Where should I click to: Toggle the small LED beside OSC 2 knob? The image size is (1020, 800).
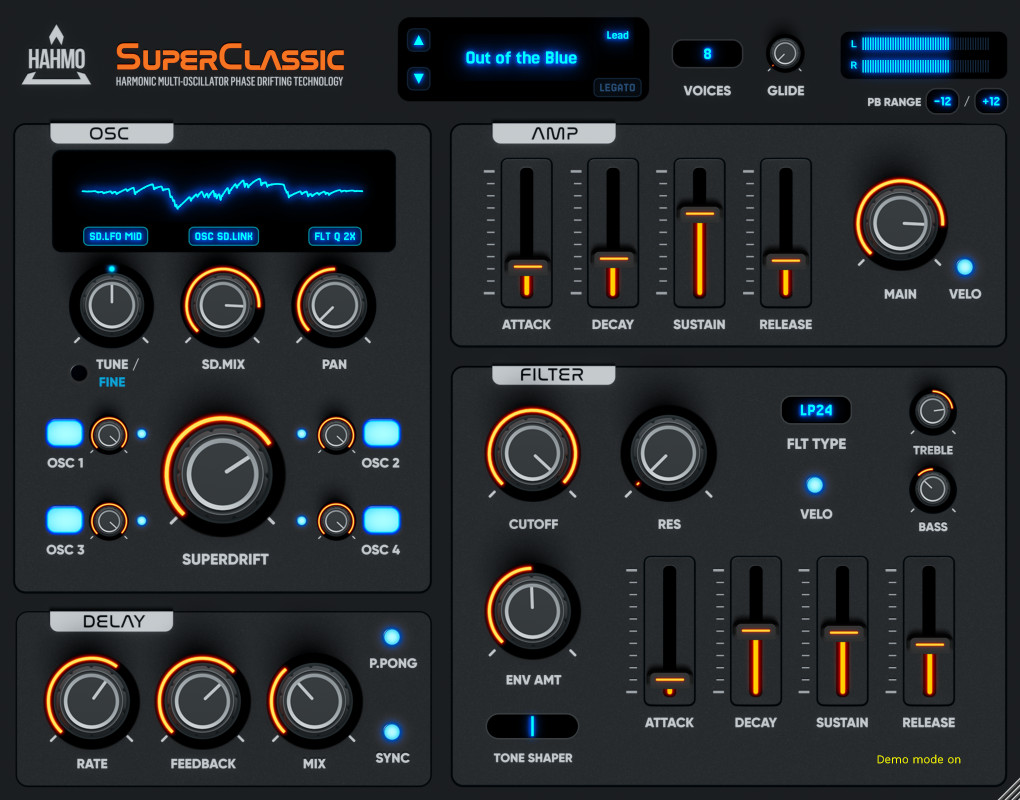point(302,434)
